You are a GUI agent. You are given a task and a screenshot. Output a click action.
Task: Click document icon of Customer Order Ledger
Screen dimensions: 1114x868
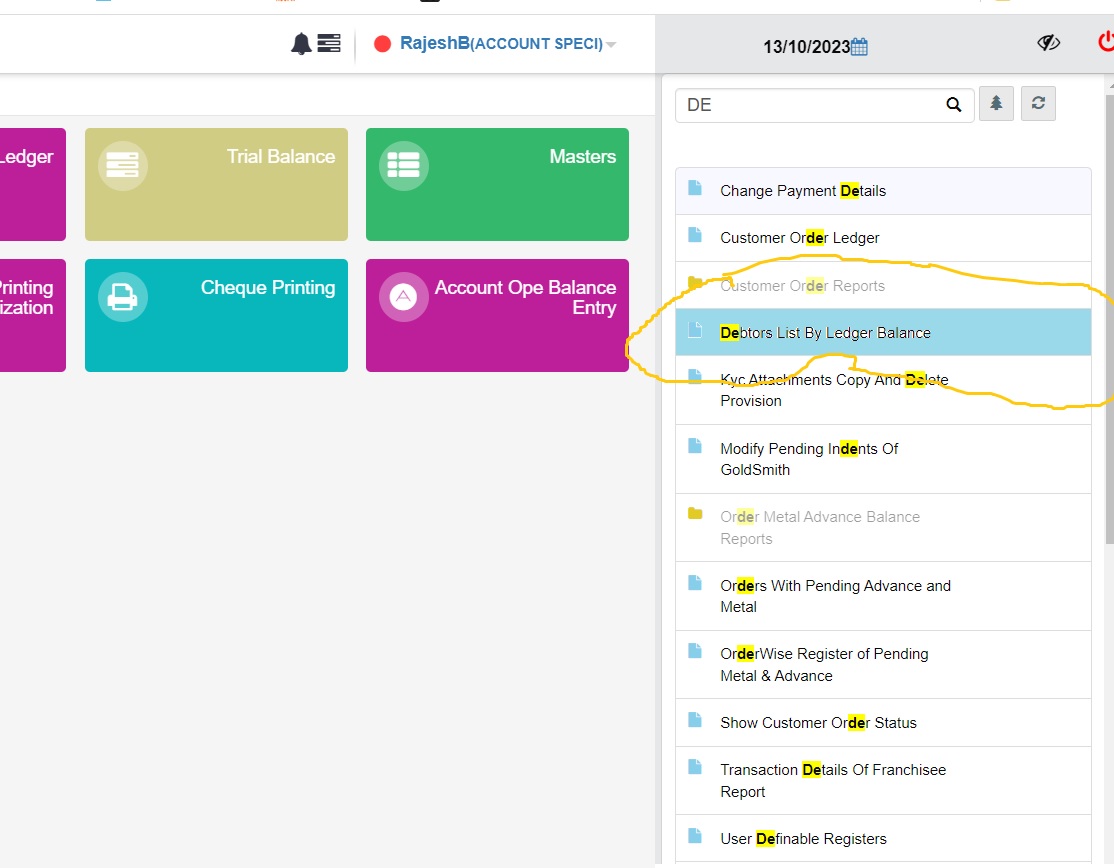point(695,234)
